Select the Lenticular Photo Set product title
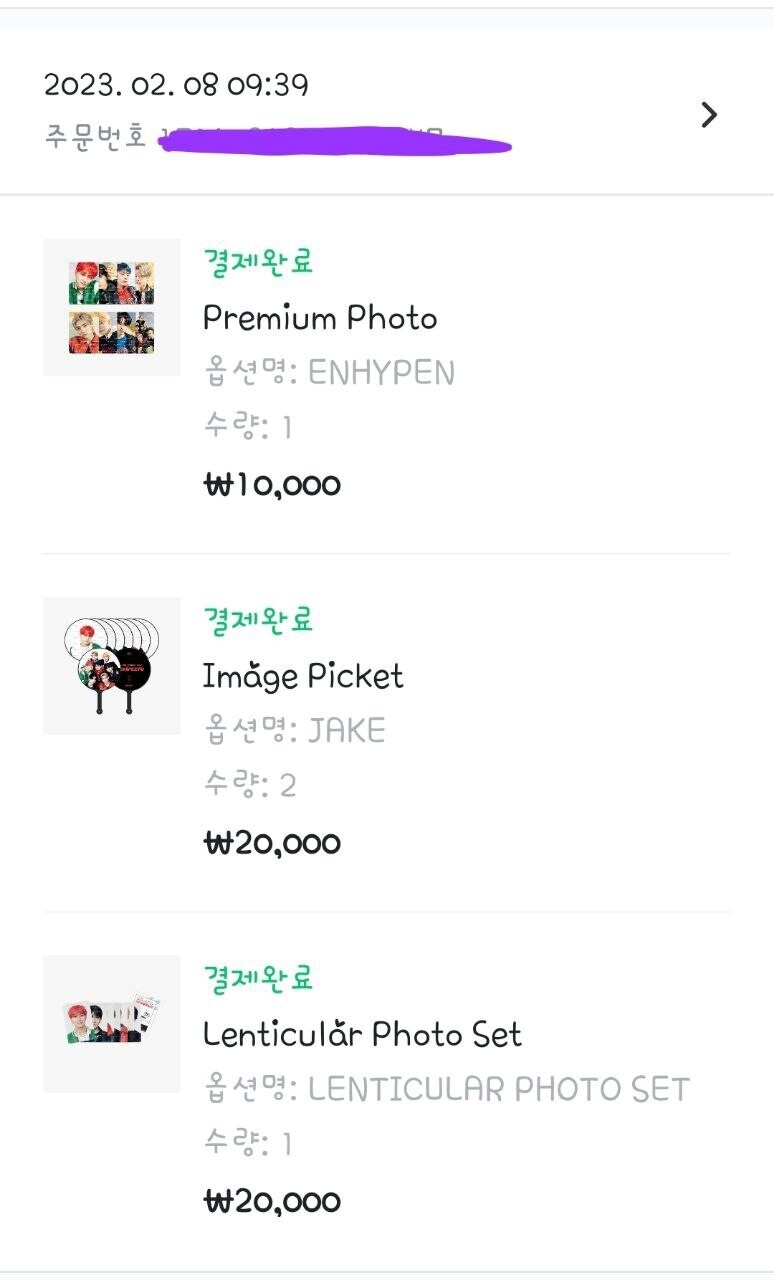Screen dimensions: 774x1280 click(362, 1034)
